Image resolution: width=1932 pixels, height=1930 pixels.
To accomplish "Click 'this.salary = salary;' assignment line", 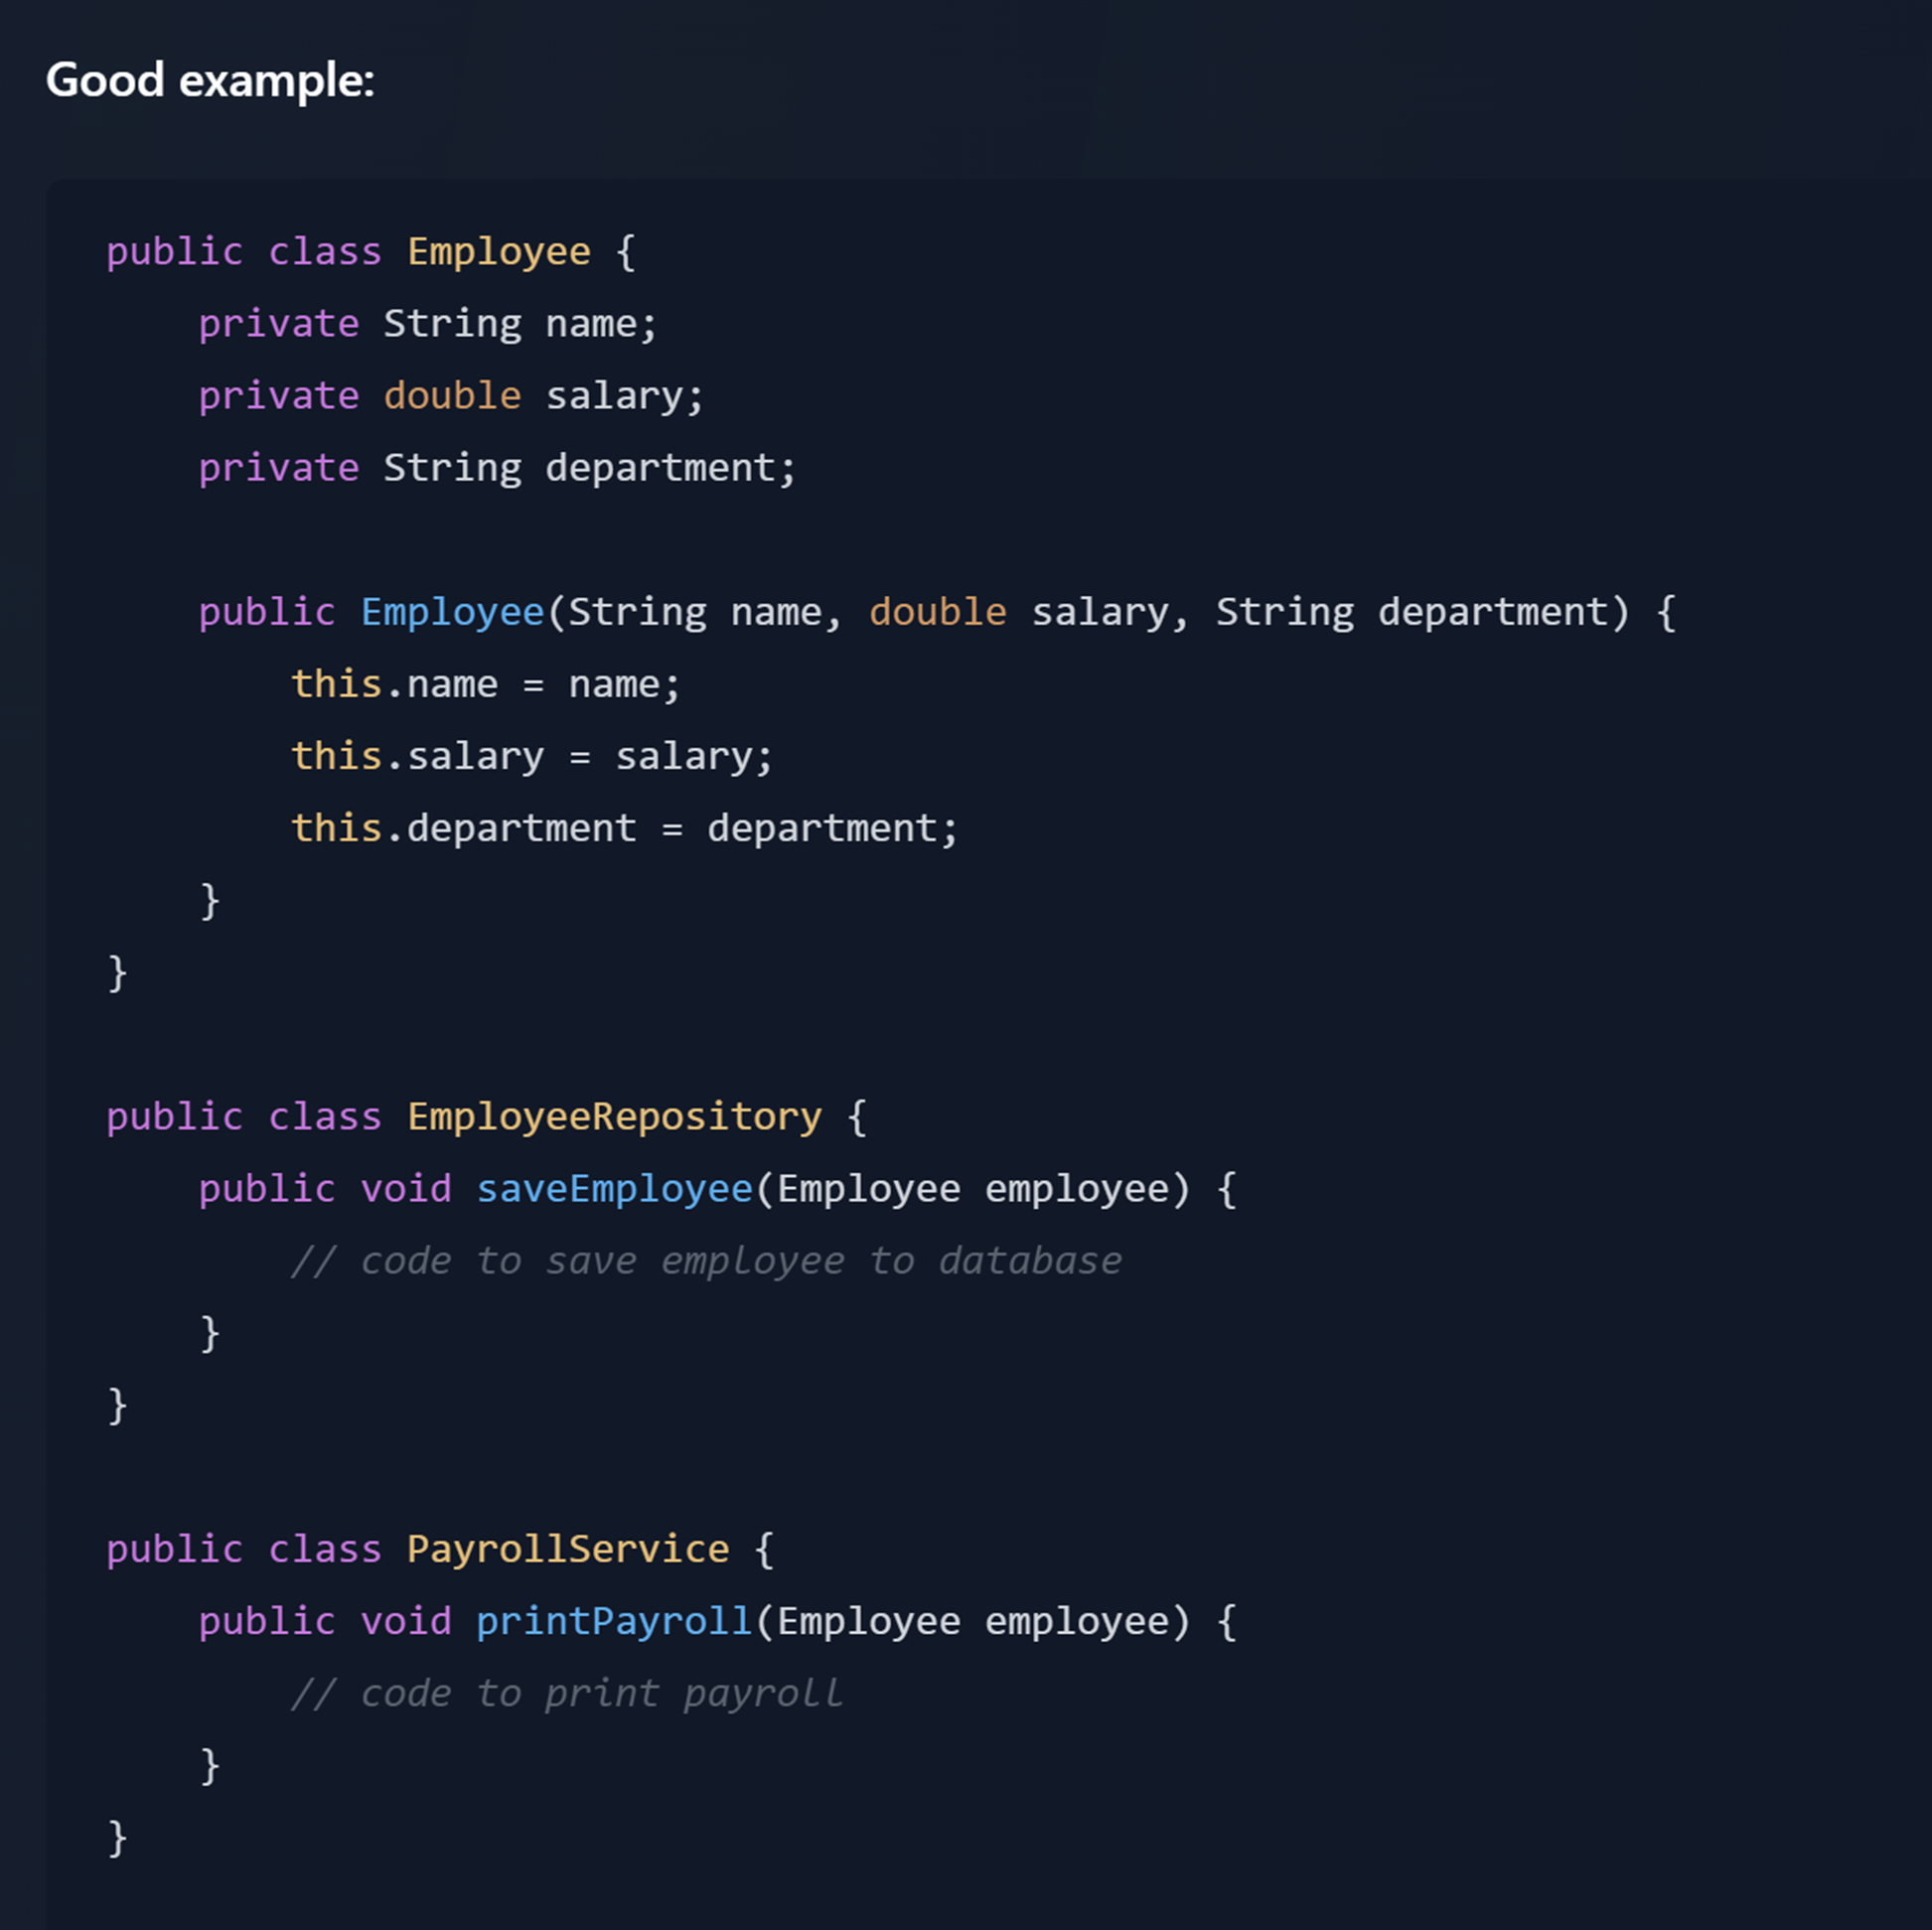I will [532, 756].
